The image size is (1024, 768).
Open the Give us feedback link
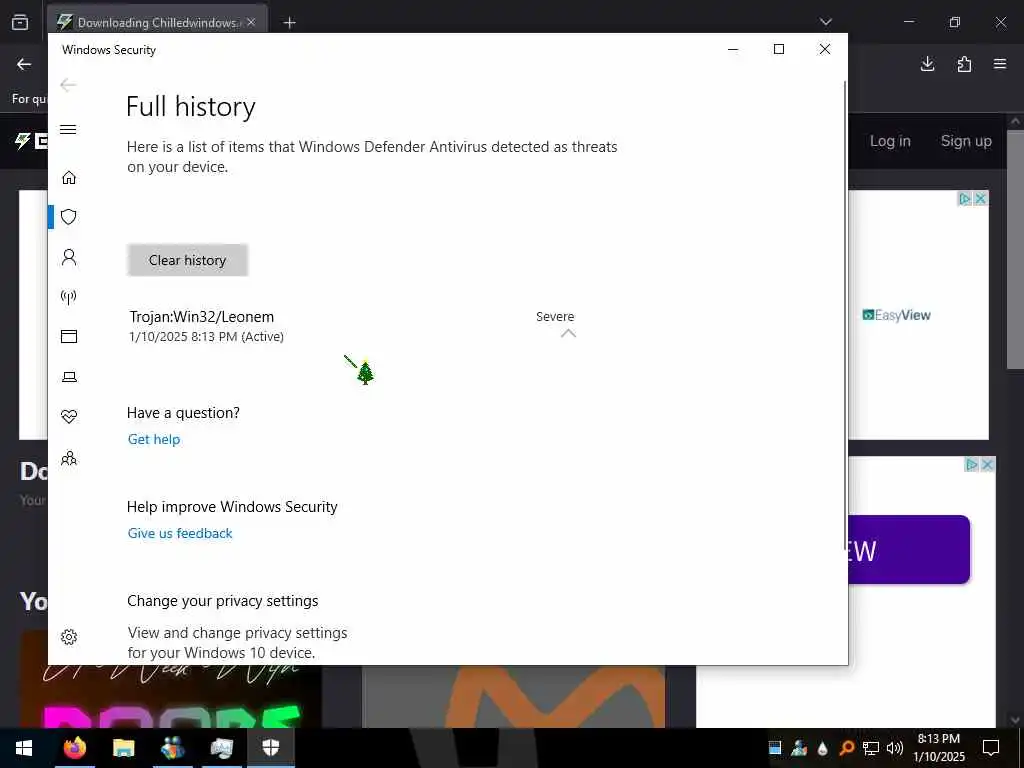click(x=180, y=534)
